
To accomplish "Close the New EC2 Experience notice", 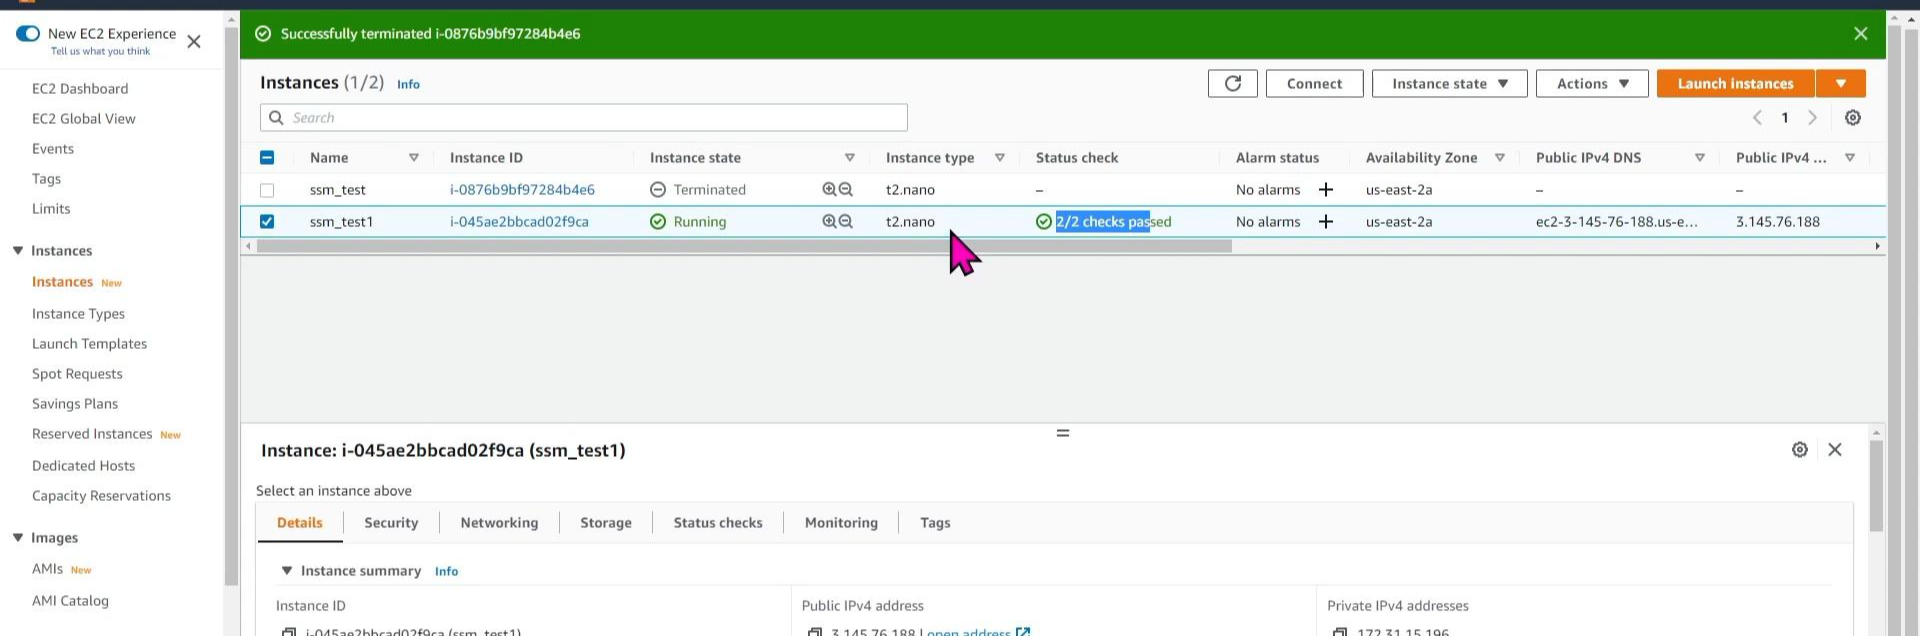I will pyautogui.click(x=194, y=42).
